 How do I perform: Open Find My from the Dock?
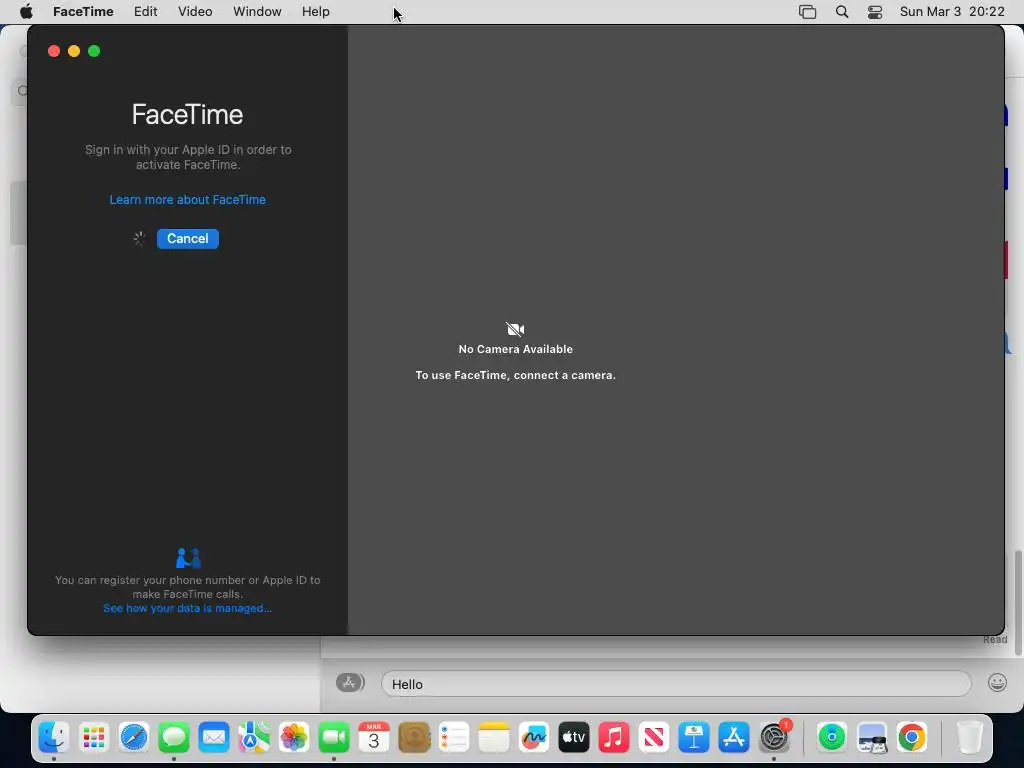pyautogui.click(x=831, y=737)
